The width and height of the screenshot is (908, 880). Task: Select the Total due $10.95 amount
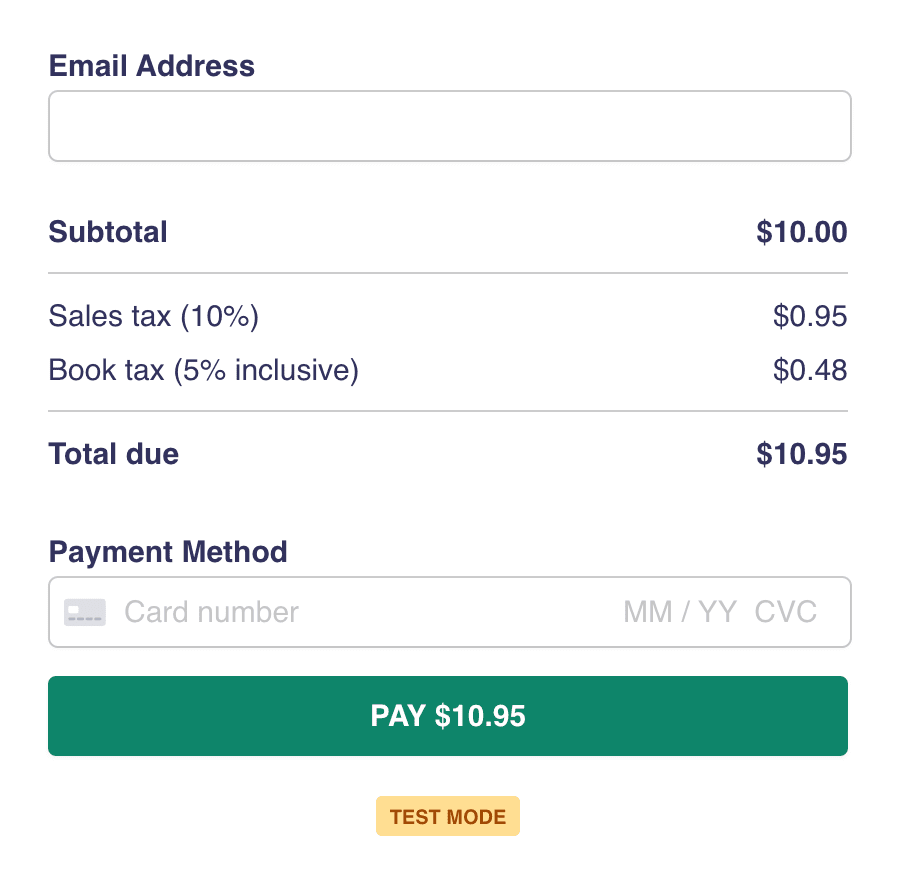[x=801, y=454]
